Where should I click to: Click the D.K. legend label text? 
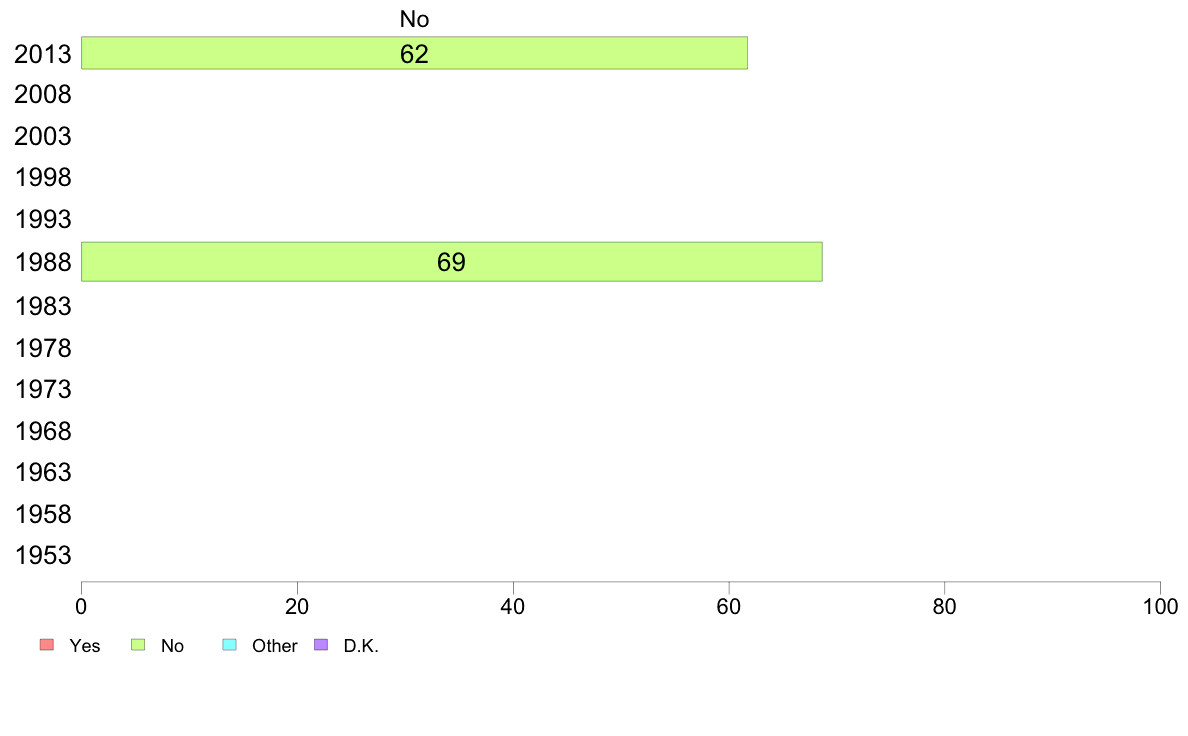(361, 646)
